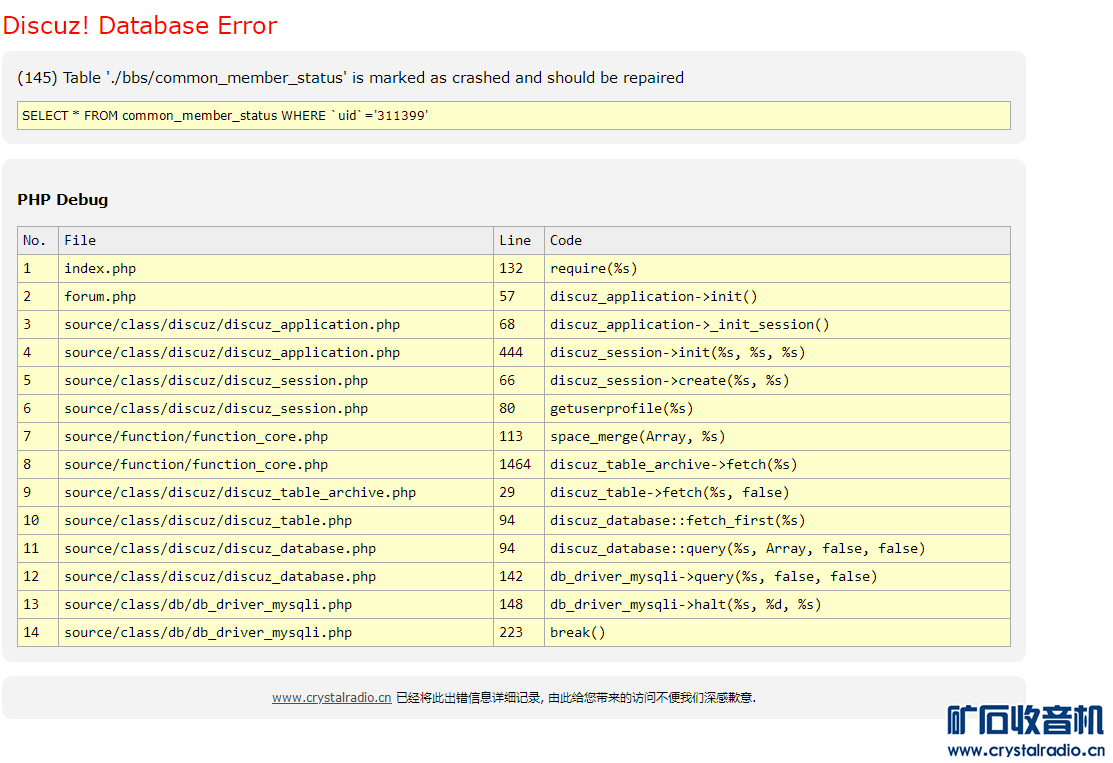This screenshot has height=763, width=1113.
Task: Click 'discuz_database::query(%s, Array, false, false)' cell
Action: tap(777, 549)
